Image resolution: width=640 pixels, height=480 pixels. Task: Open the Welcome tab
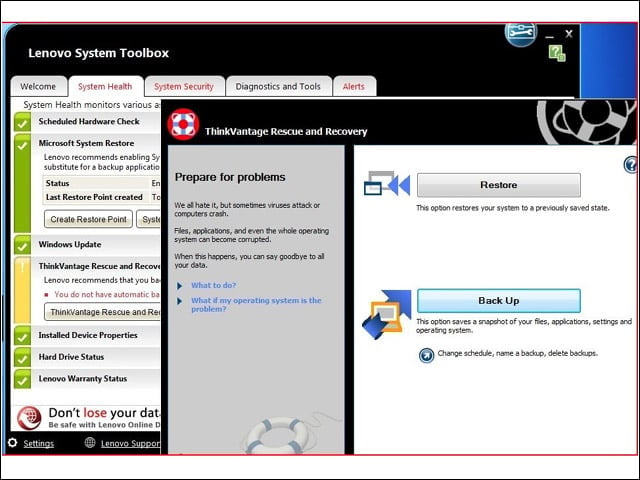tap(38, 87)
